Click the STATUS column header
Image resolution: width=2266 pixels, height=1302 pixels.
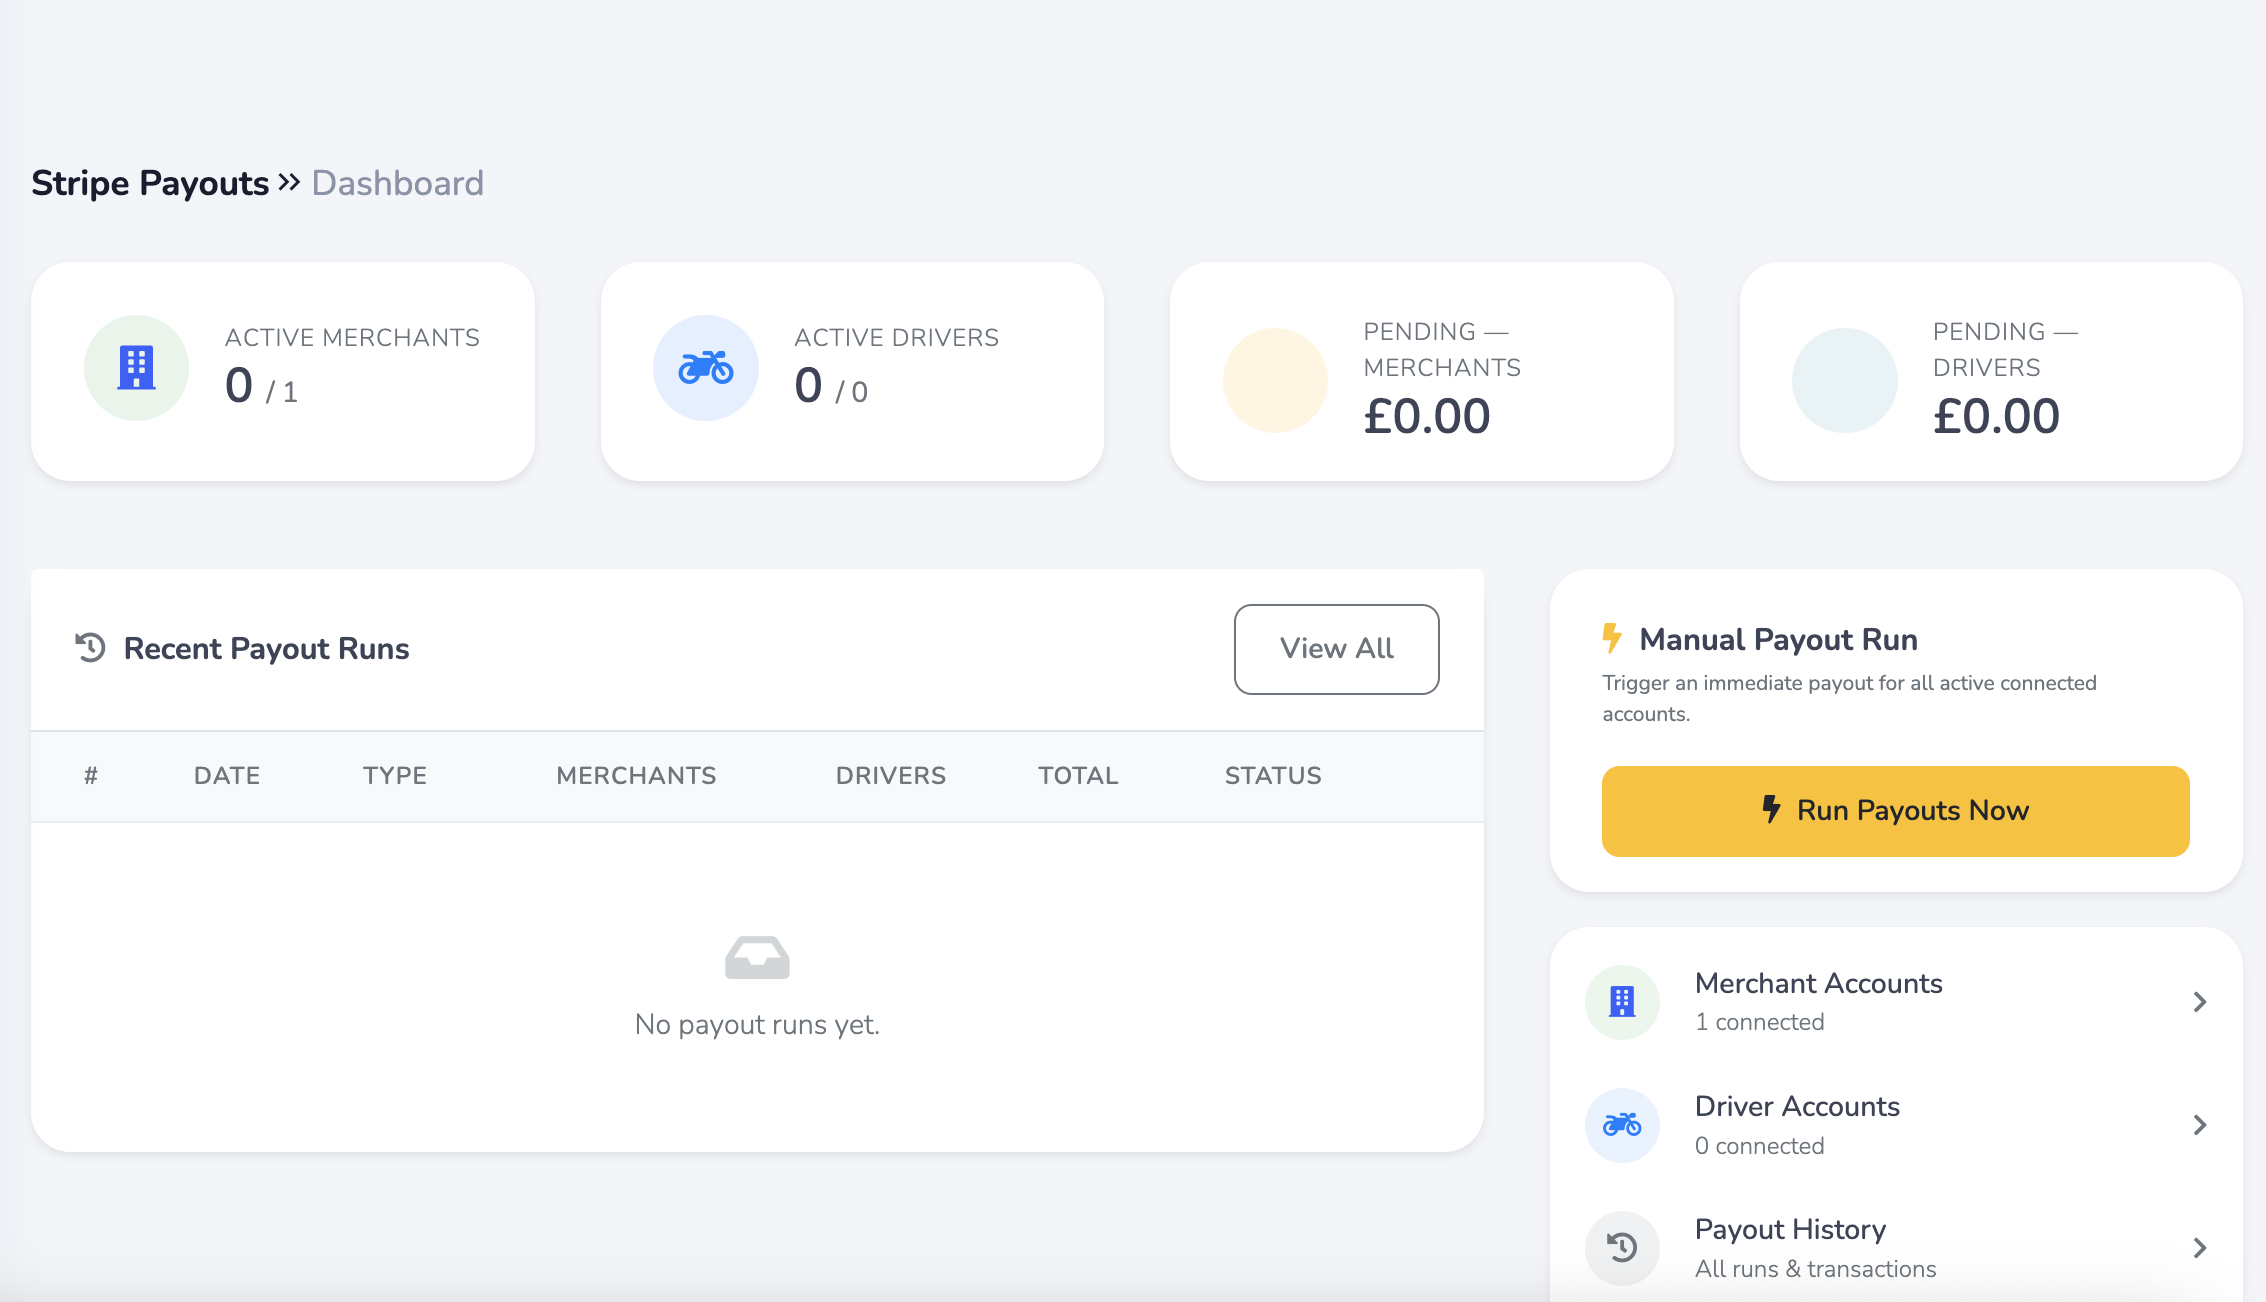click(1273, 776)
